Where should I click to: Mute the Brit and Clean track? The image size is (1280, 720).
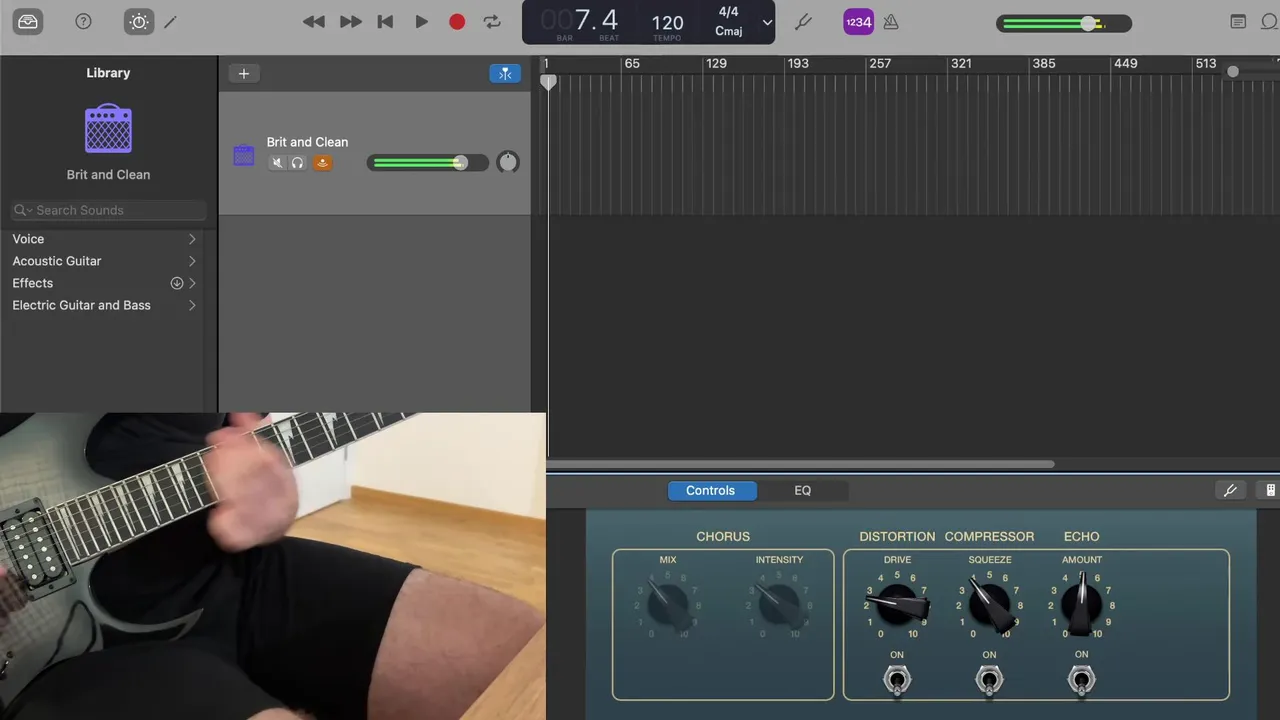(277, 163)
